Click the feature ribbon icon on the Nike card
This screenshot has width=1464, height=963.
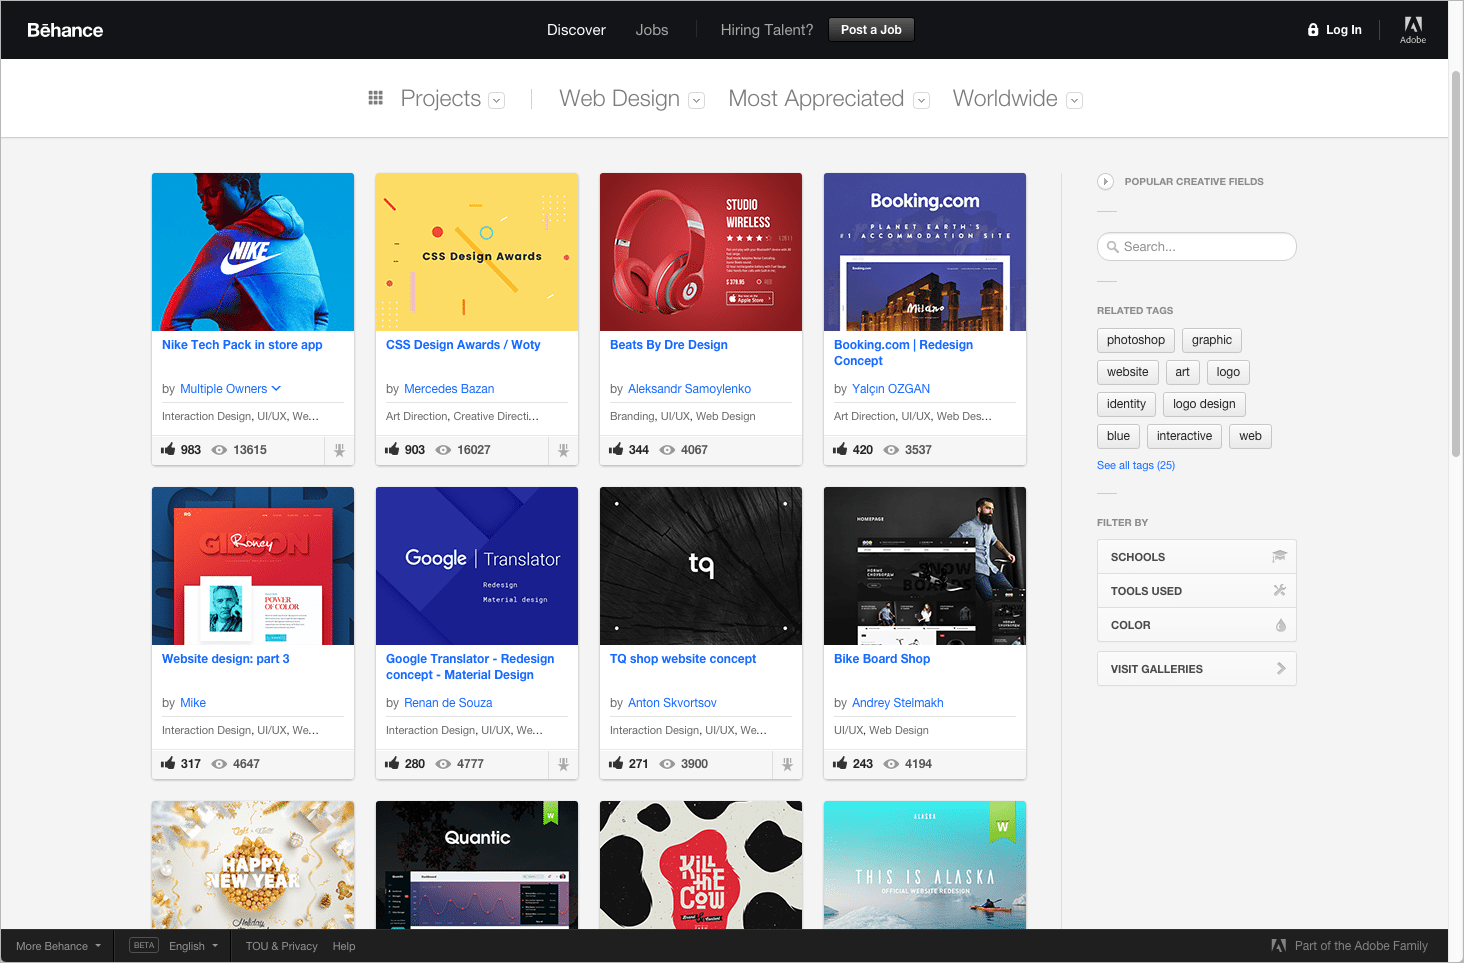coord(338,450)
